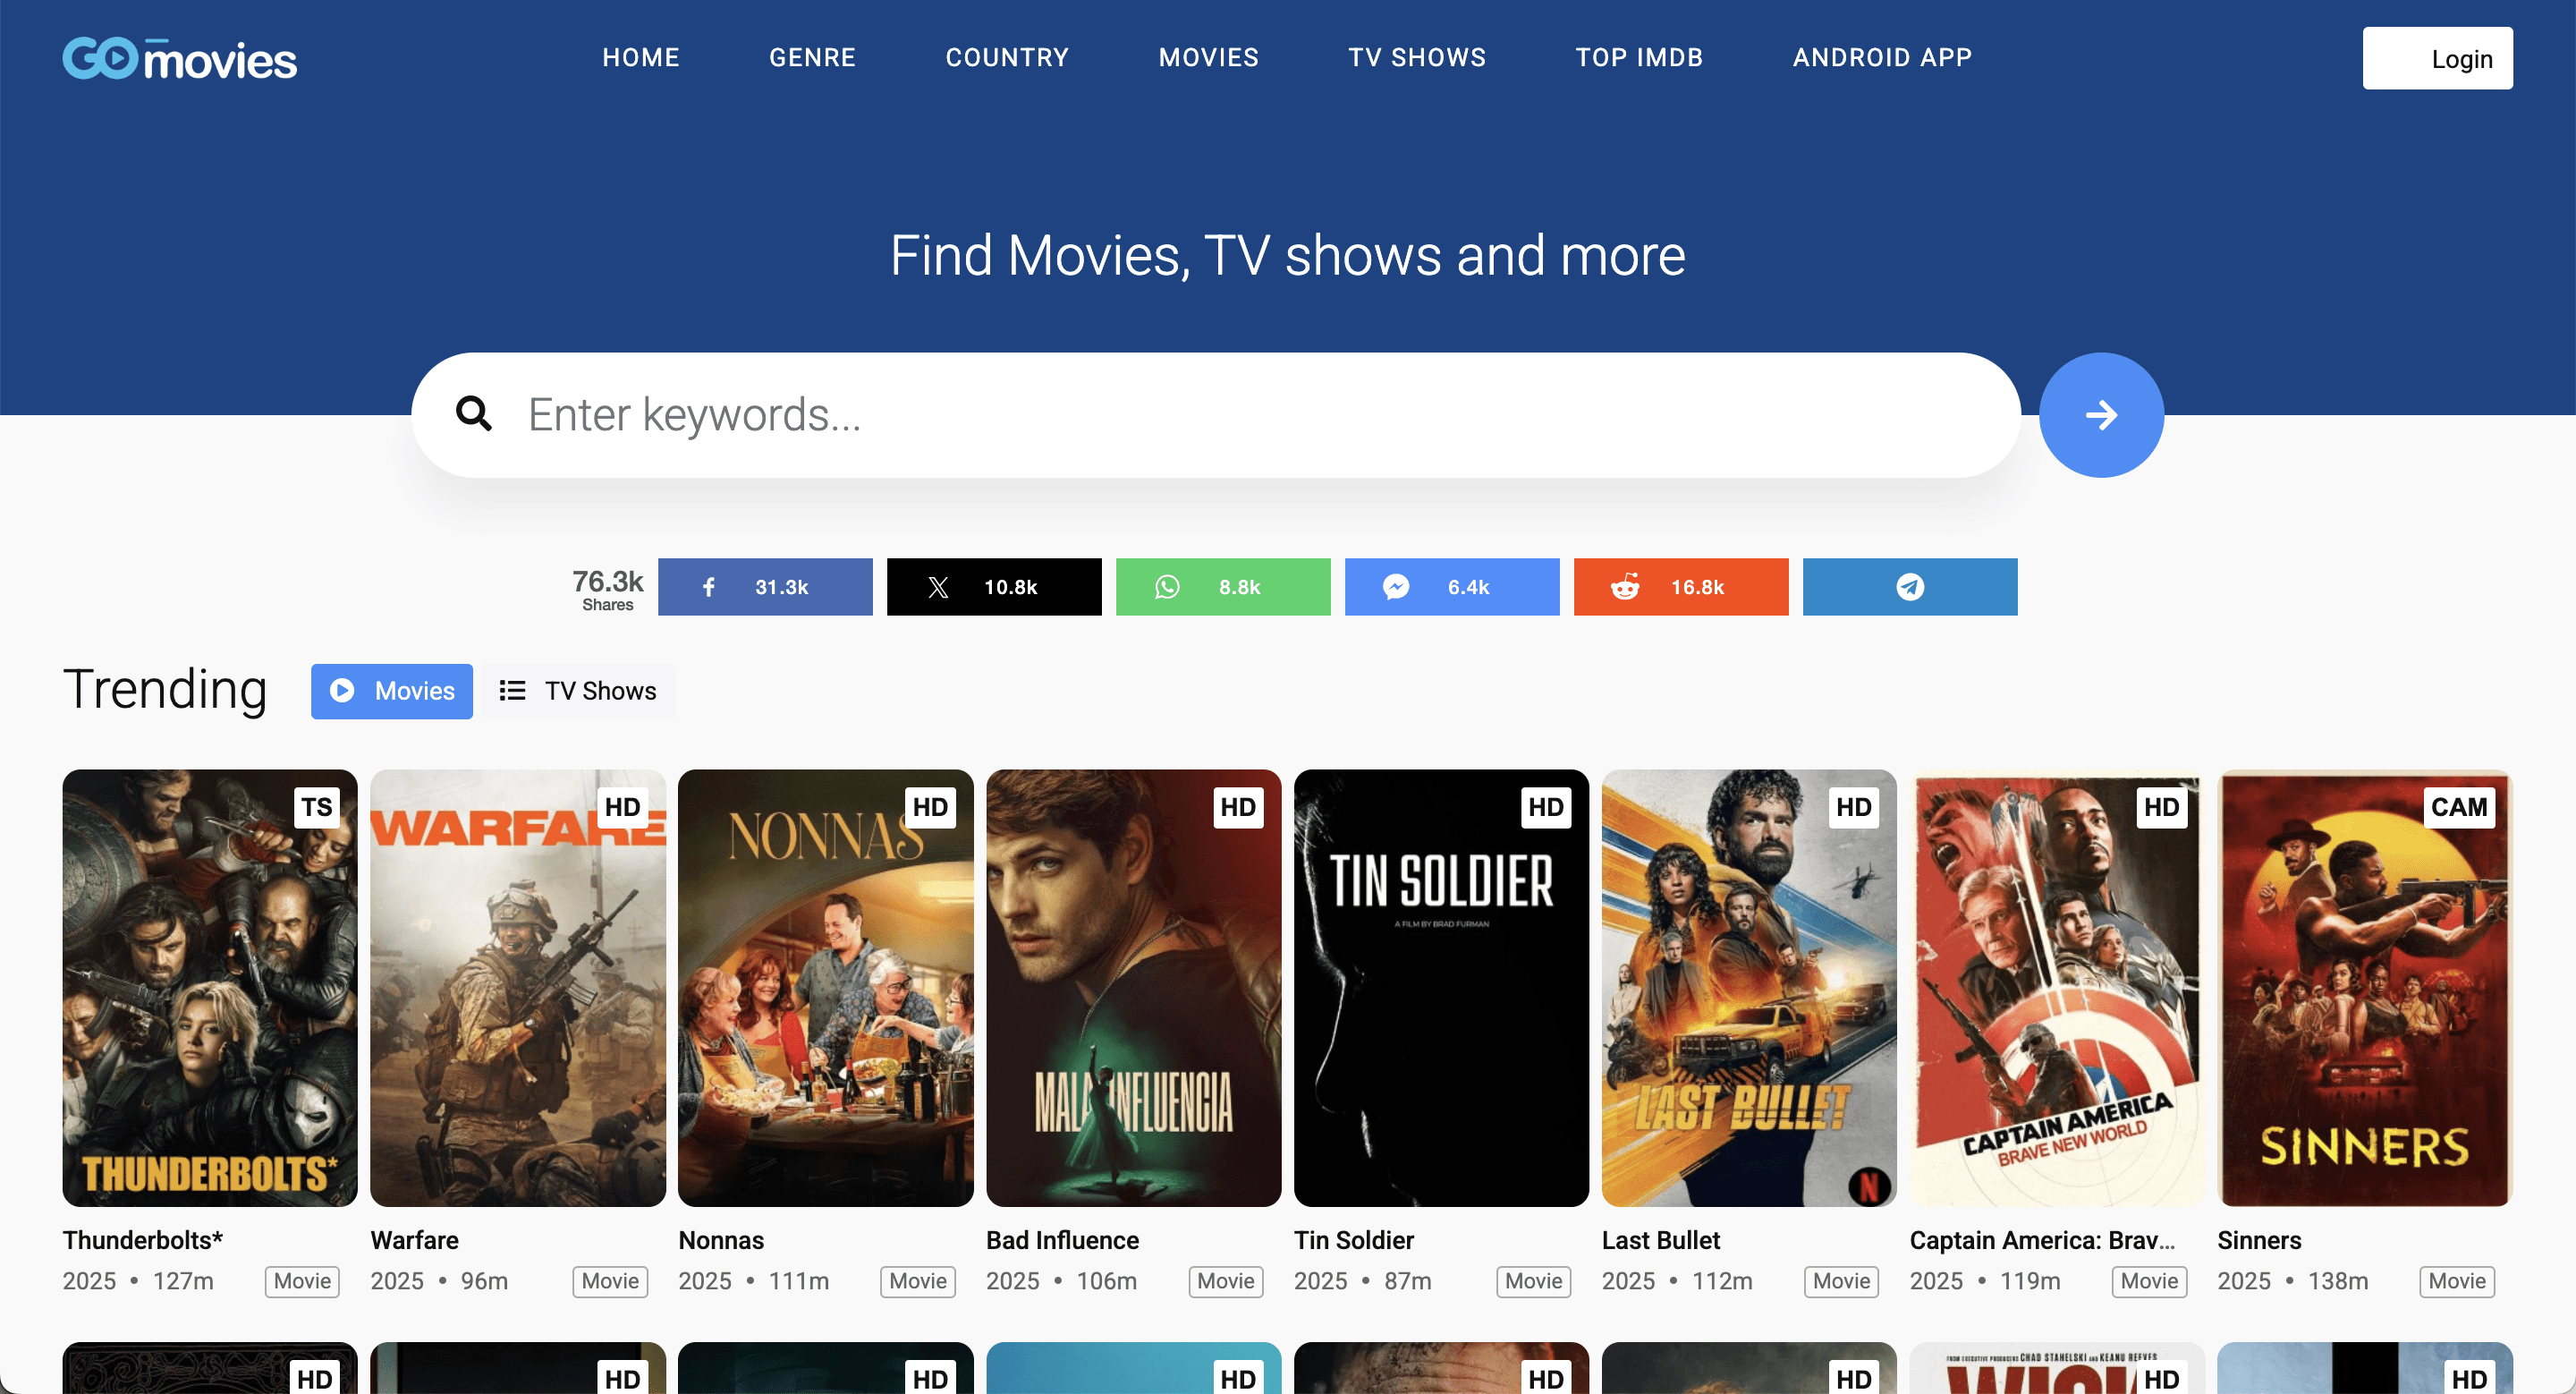Image resolution: width=2576 pixels, height=1394 pixels.
Task: Focus the Enter keywords search field
Action: pyautogui.click(x=1215, y=415)
